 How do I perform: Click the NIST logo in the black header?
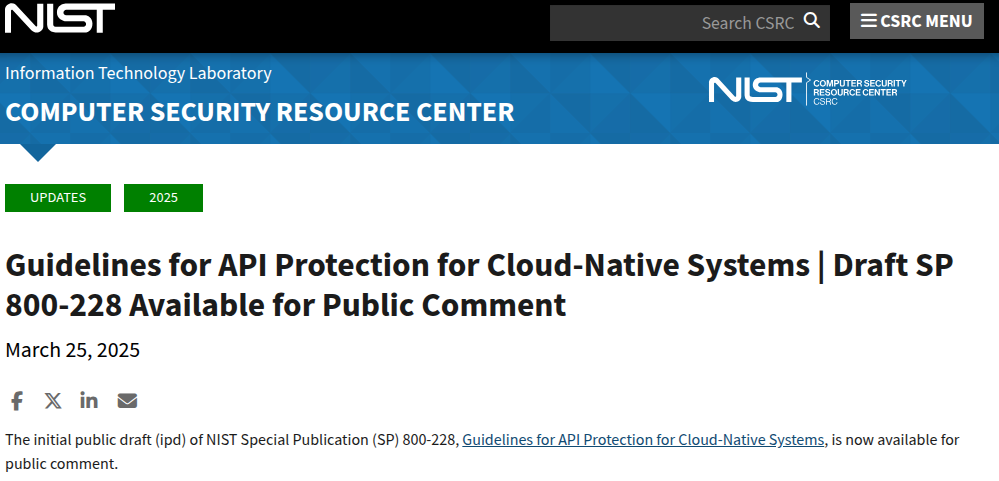(x=60, y=18)
